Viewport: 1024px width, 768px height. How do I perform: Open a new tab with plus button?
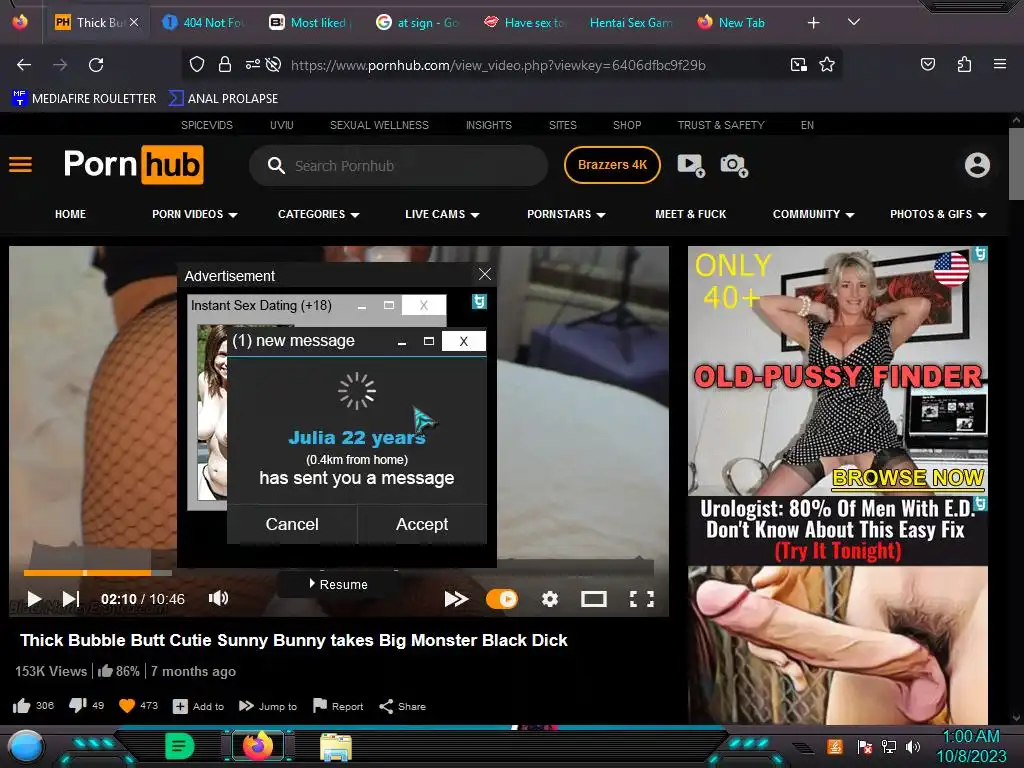[x=813, y=23]
